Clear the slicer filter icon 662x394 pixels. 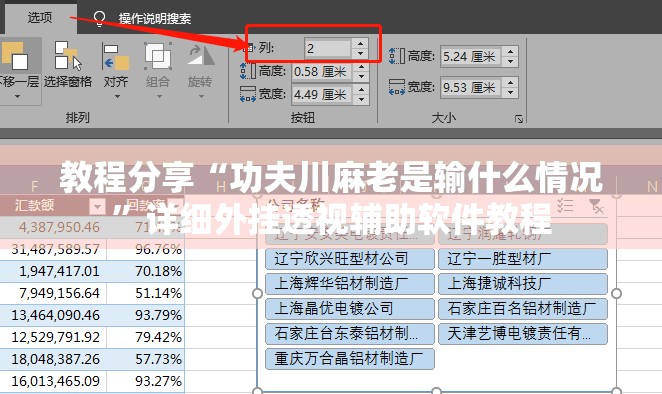tap(596, 206)
